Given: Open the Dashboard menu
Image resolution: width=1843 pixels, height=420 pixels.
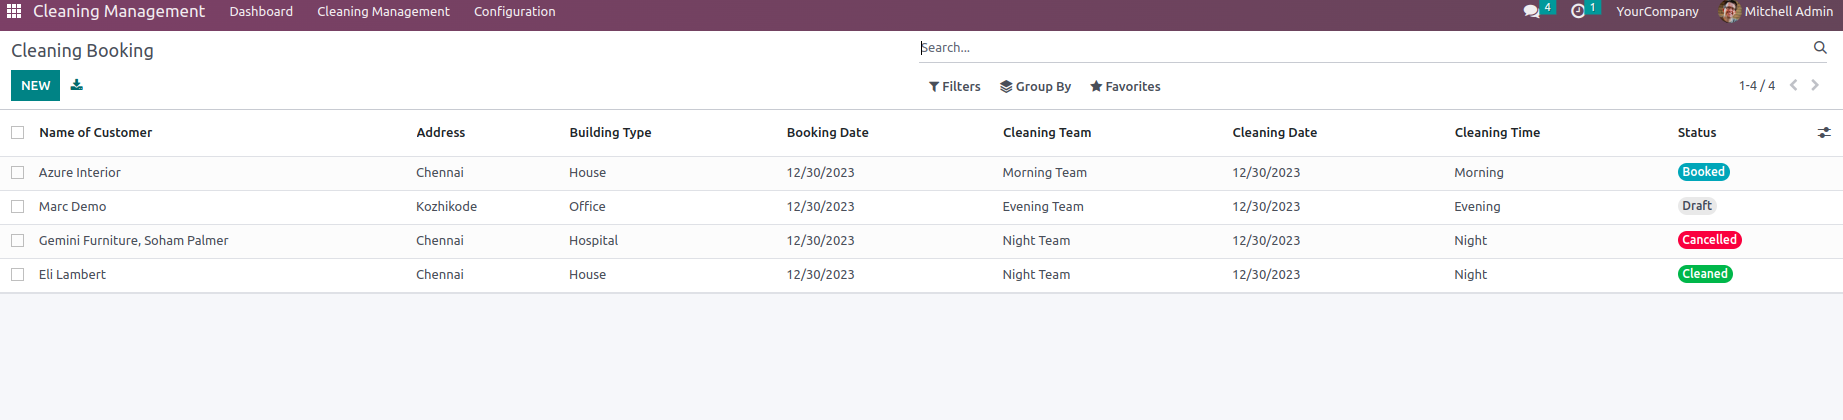Looking at the screenshot, I should (261, 11).
